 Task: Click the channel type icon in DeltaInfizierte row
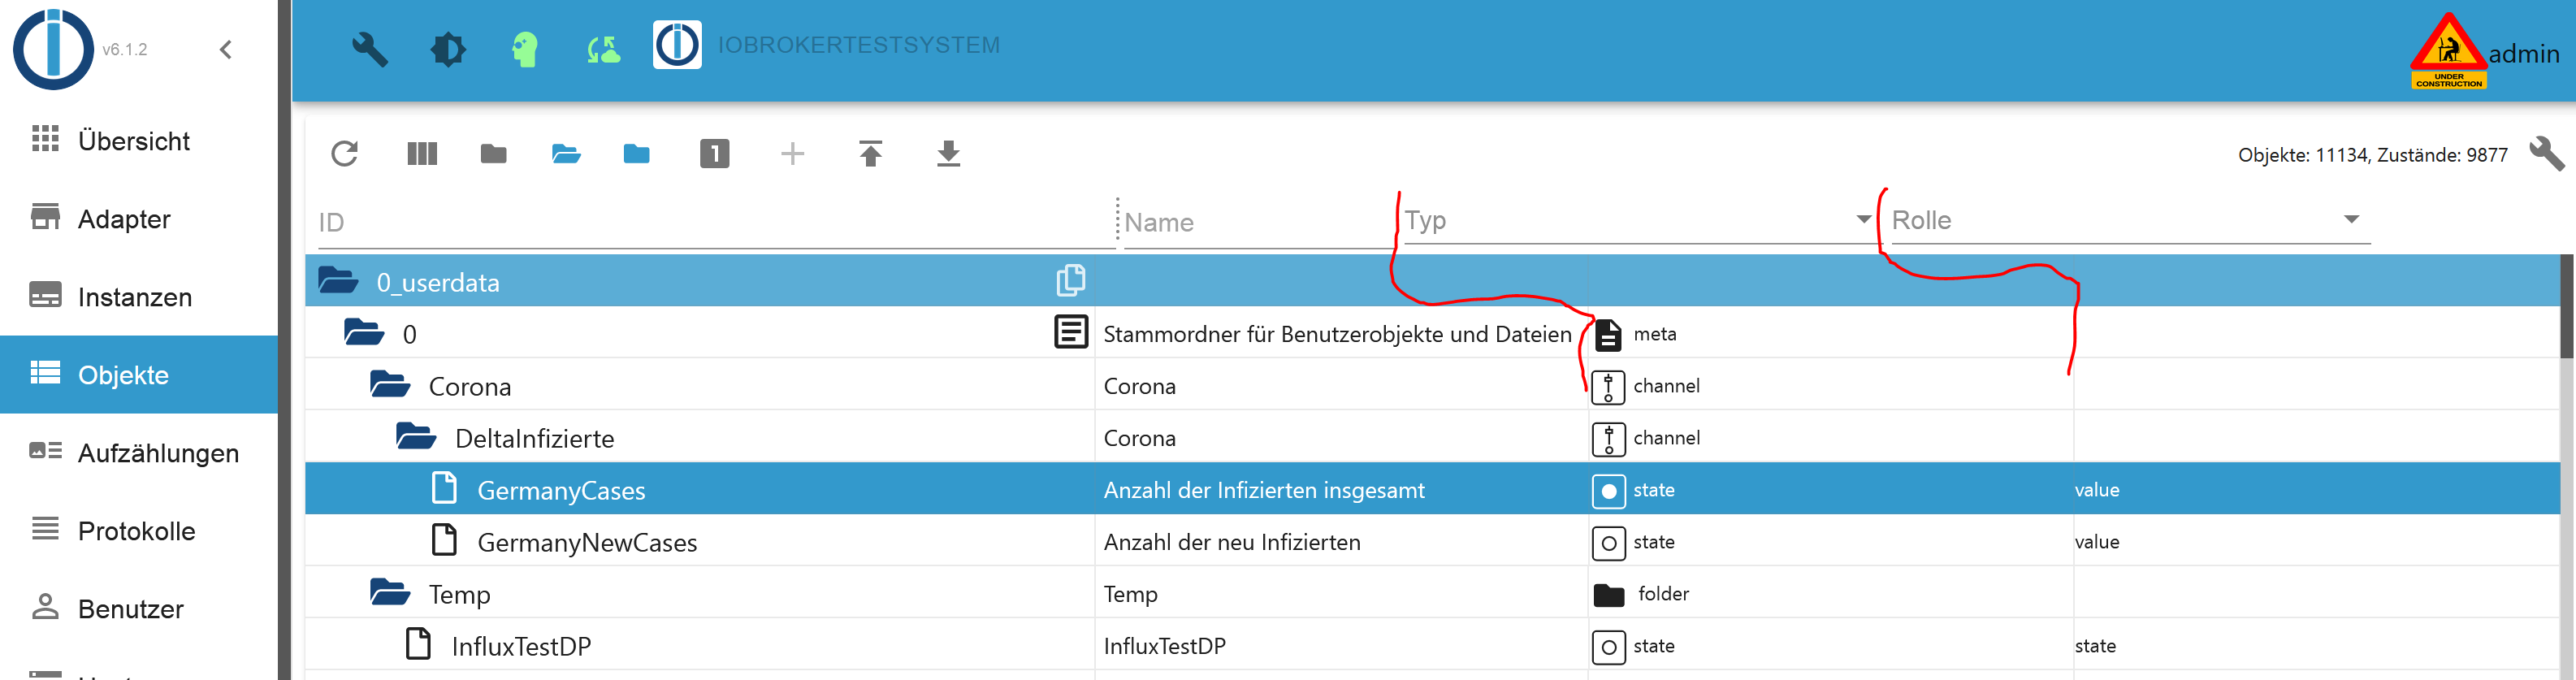(x=1608, y=439)
